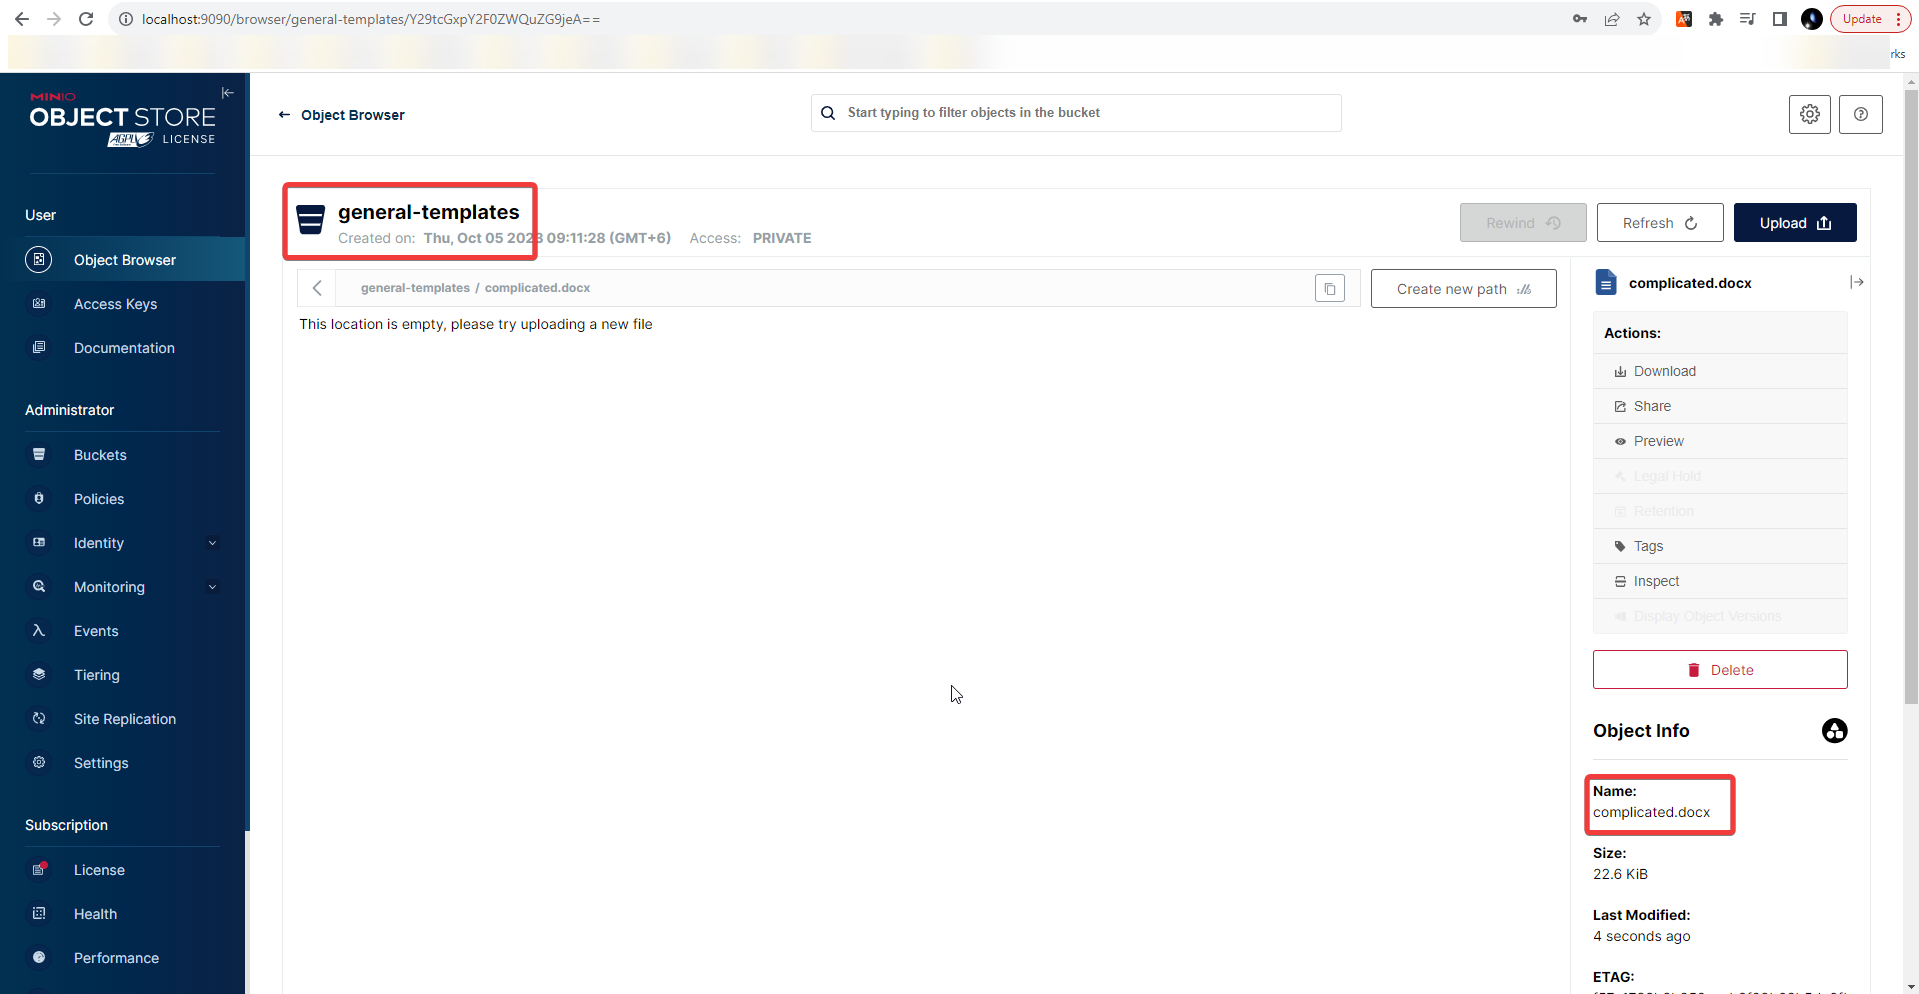This screenshot has height=994, width=1919.
Task: Open the Documentation menu item
Action: click(124, 347)
